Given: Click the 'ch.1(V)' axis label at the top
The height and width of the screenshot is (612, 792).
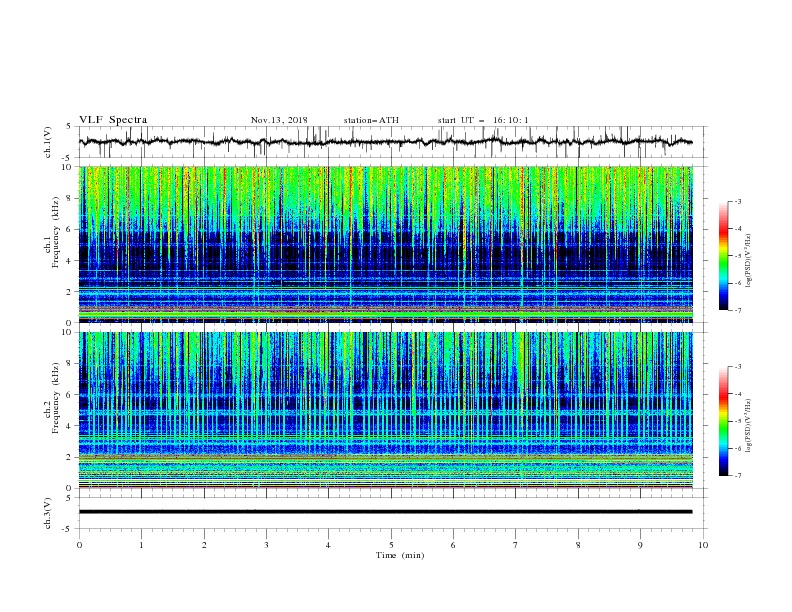Looking at the screenshot, I should tap(48, 142).
